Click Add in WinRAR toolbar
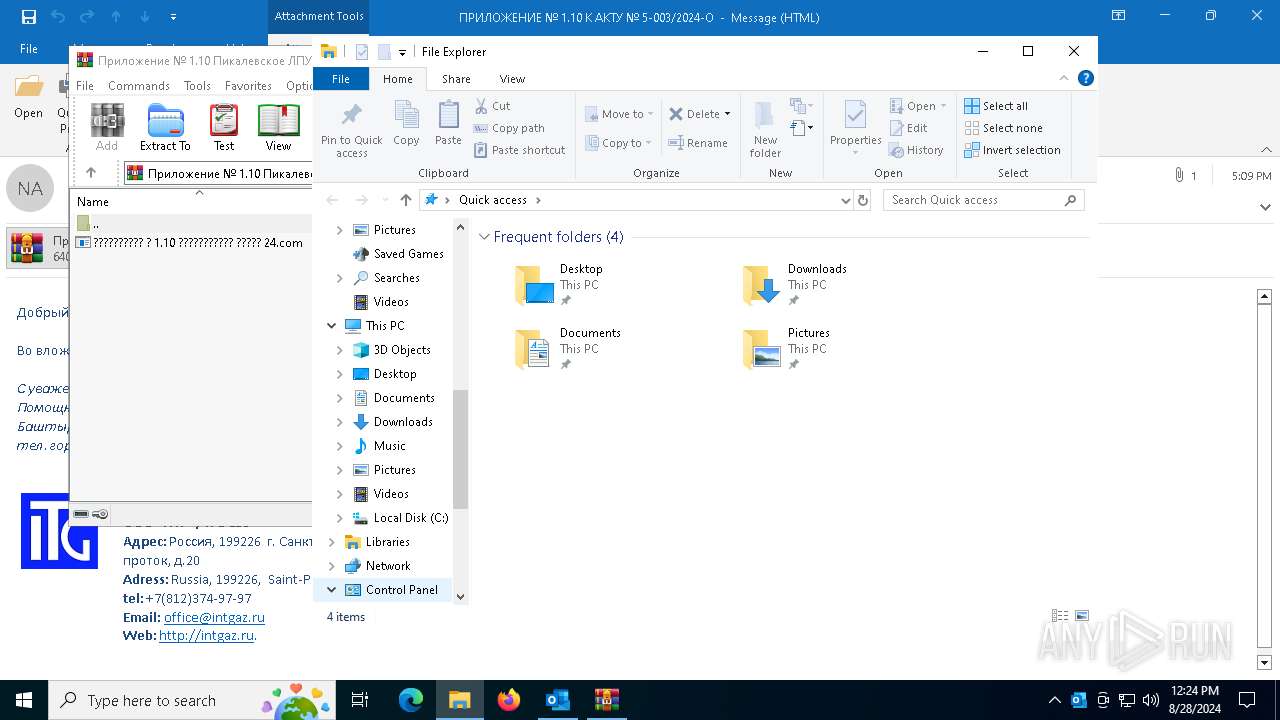The image size is (1280, 720). (x=107, y=127)
